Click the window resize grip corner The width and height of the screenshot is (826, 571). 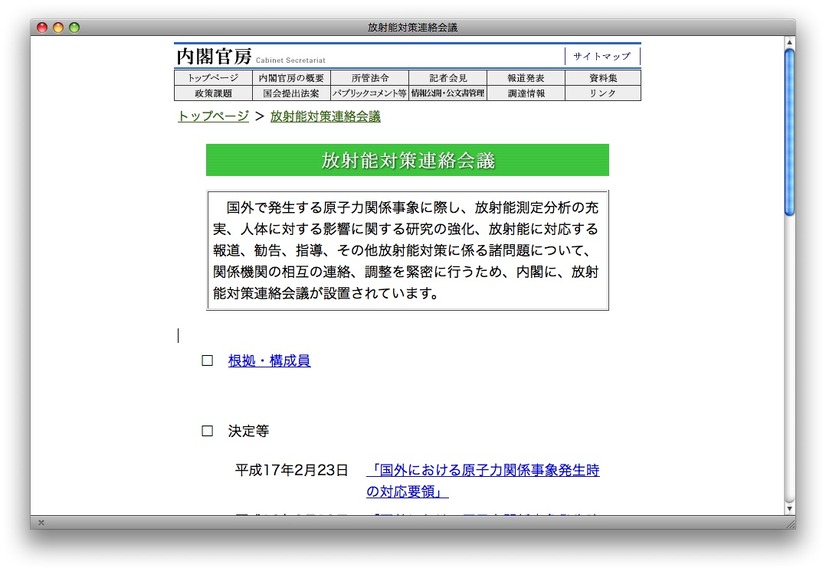pyautogui.click(x=789, y=522)
